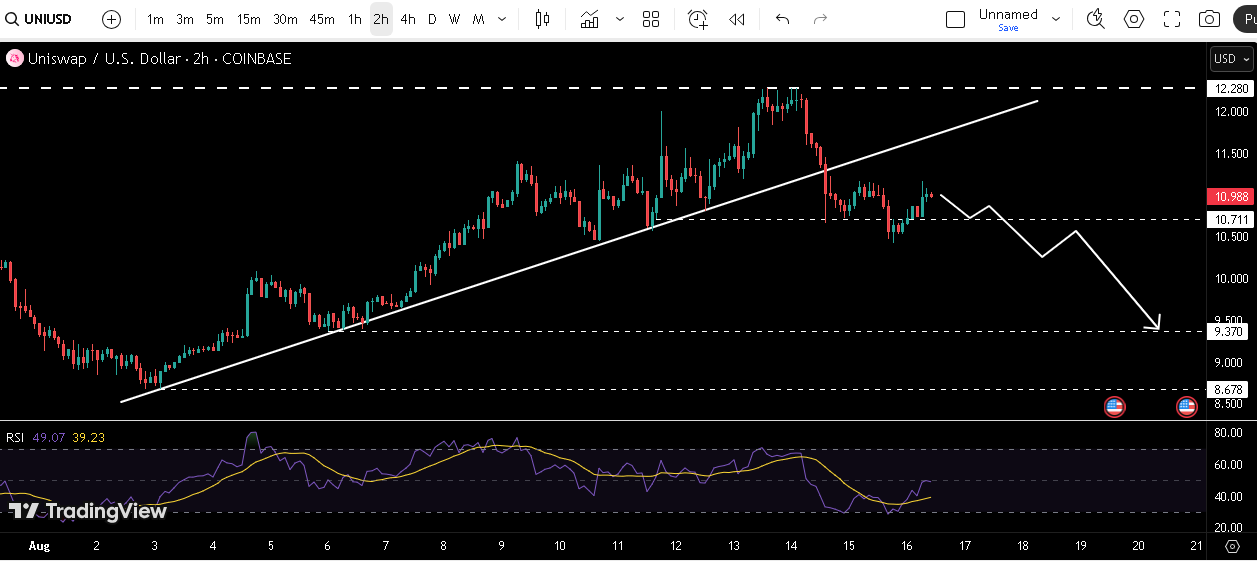Switch to 1m timeframe
Viewport: 1257px width, 561px height.
click(x=155, y=19)
